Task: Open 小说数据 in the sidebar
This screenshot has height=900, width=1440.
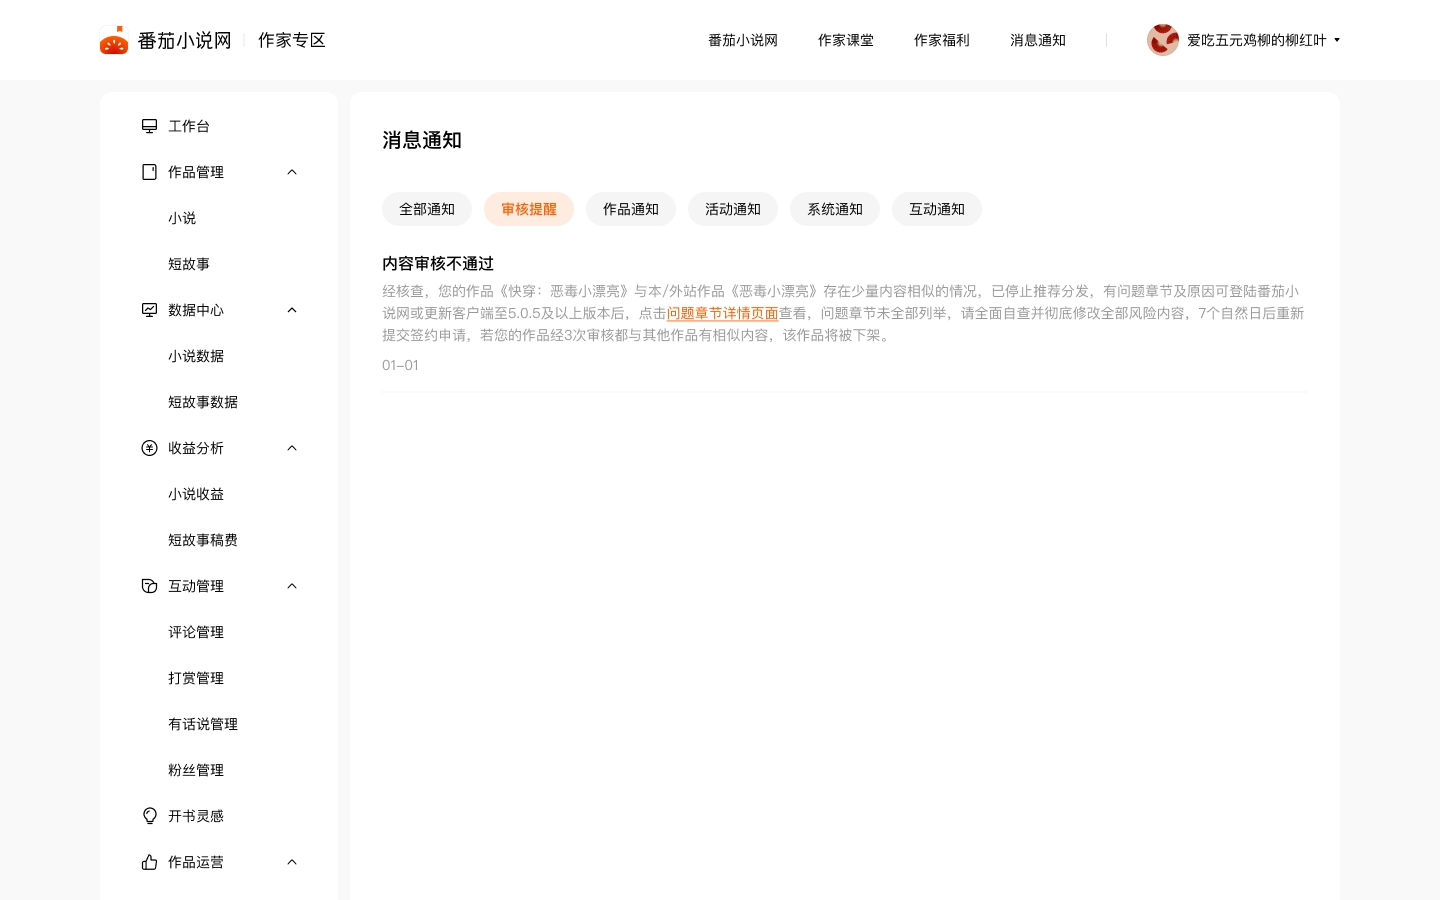Action: [196, 356]
